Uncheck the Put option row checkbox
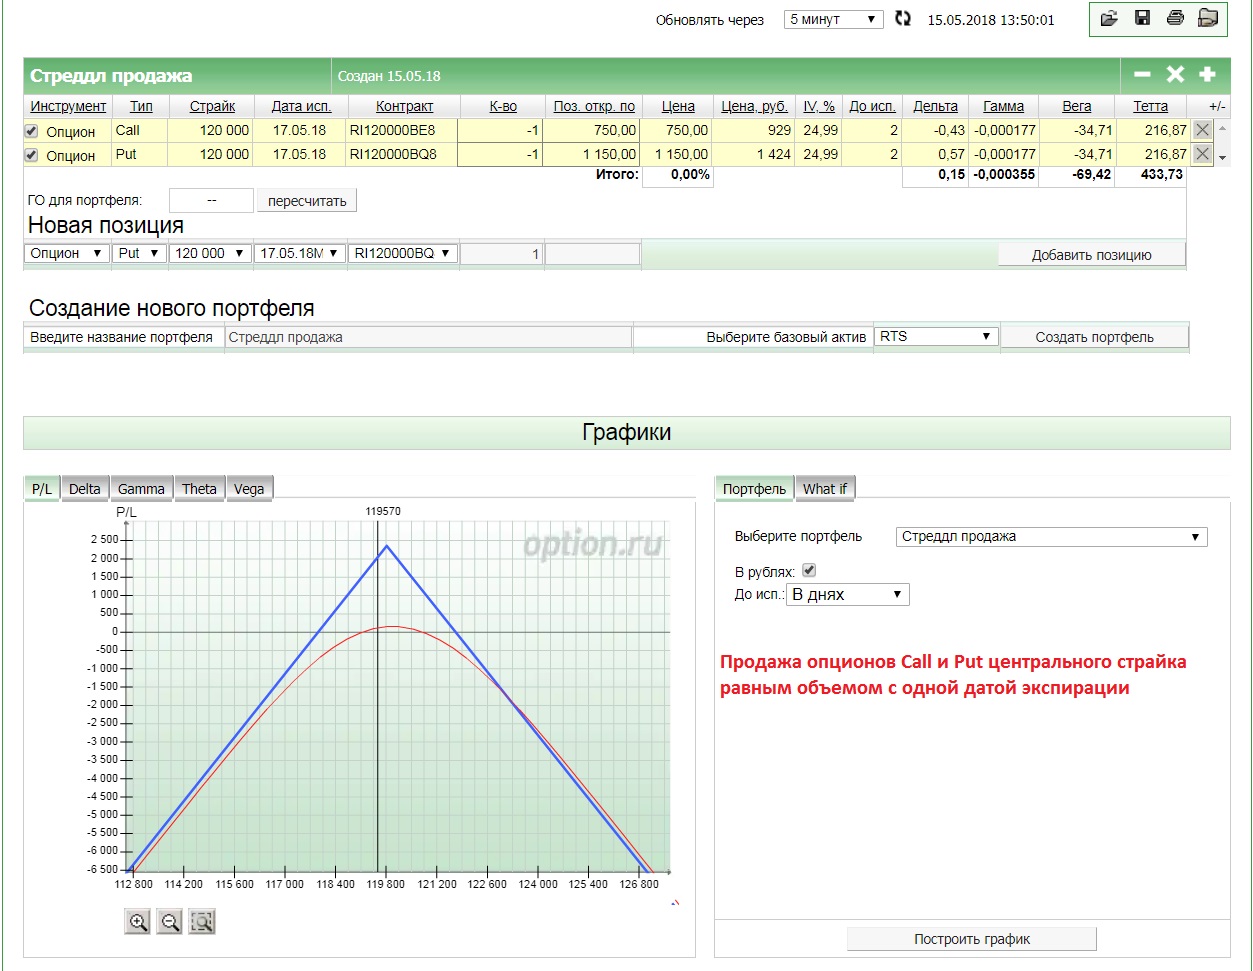The height and width of the screenshot is (971, 1253). coord(31,155)
